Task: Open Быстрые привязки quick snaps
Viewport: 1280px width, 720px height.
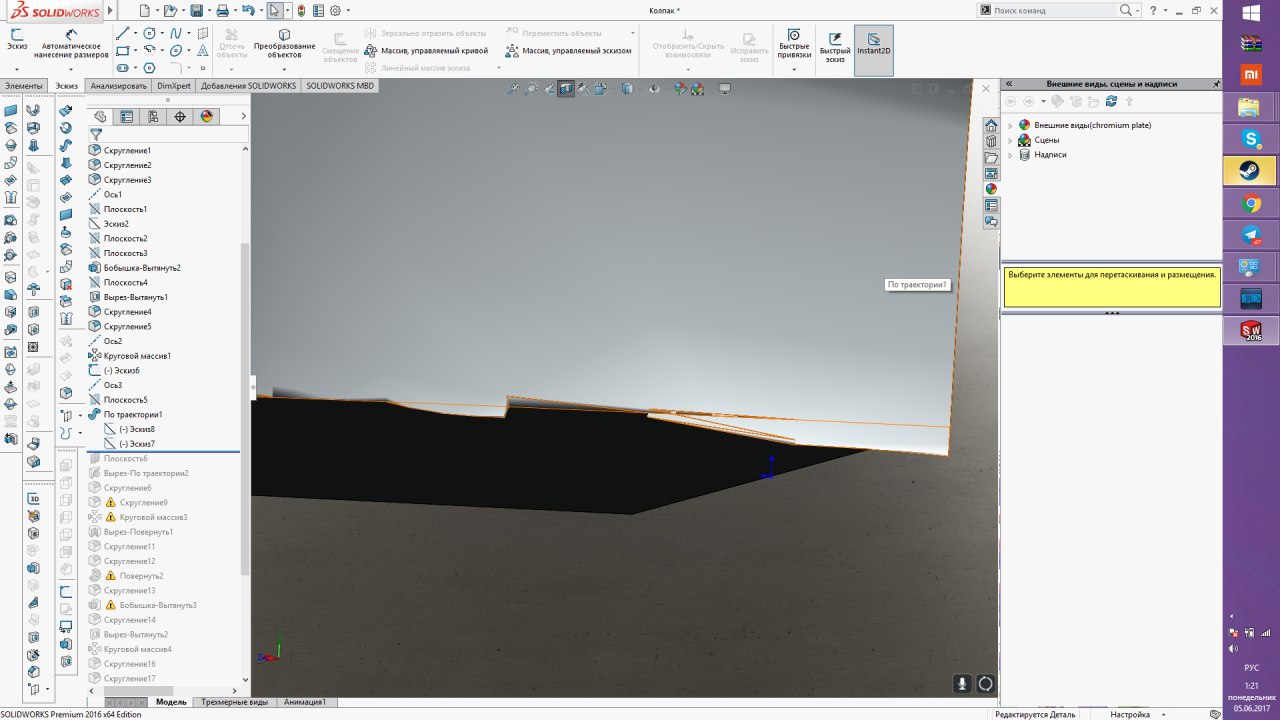Action: (794, 44)
